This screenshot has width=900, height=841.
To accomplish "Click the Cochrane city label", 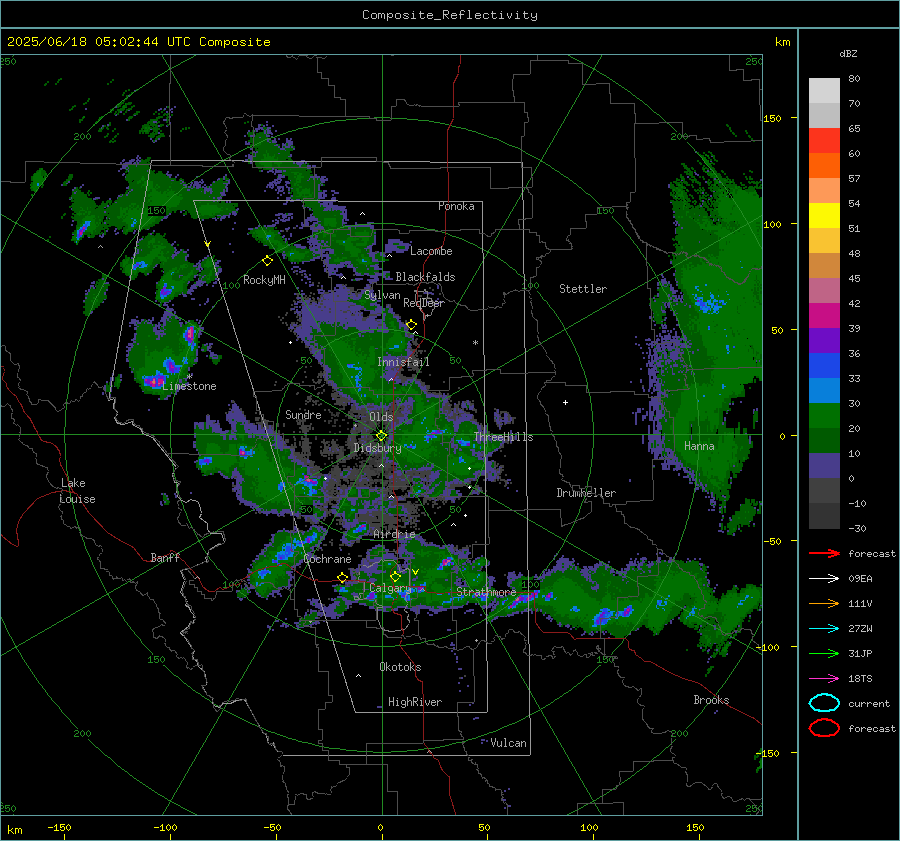I will click(327, 559).
